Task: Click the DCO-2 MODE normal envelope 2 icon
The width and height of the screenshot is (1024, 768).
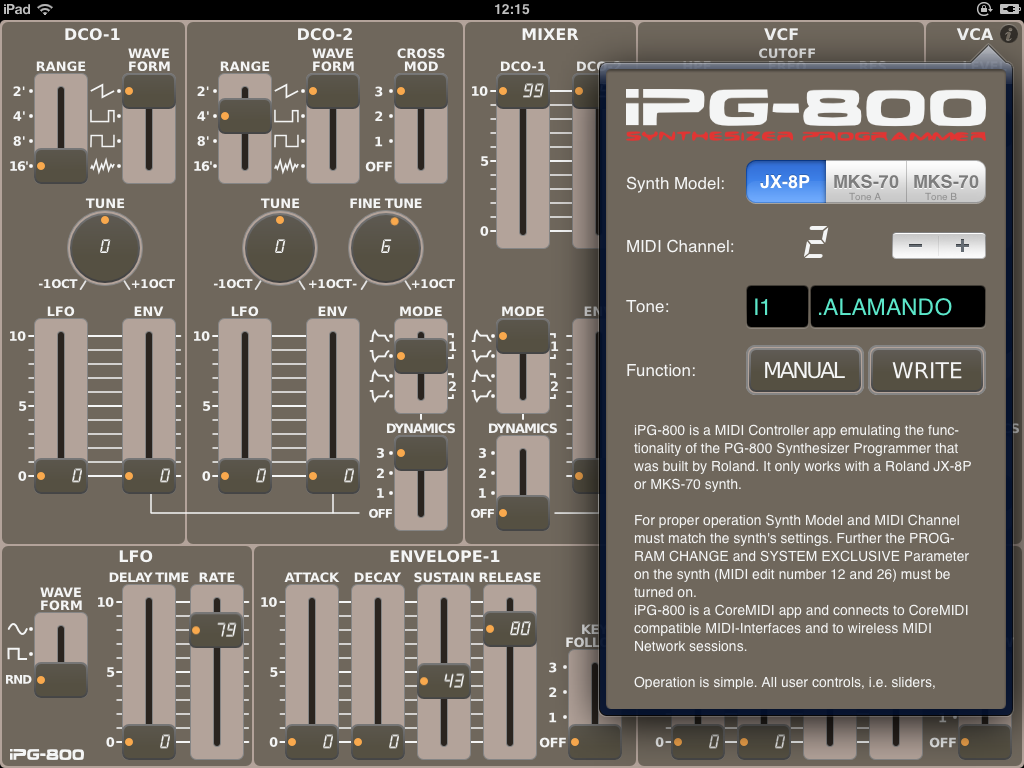Action: (x=380, y=376)
